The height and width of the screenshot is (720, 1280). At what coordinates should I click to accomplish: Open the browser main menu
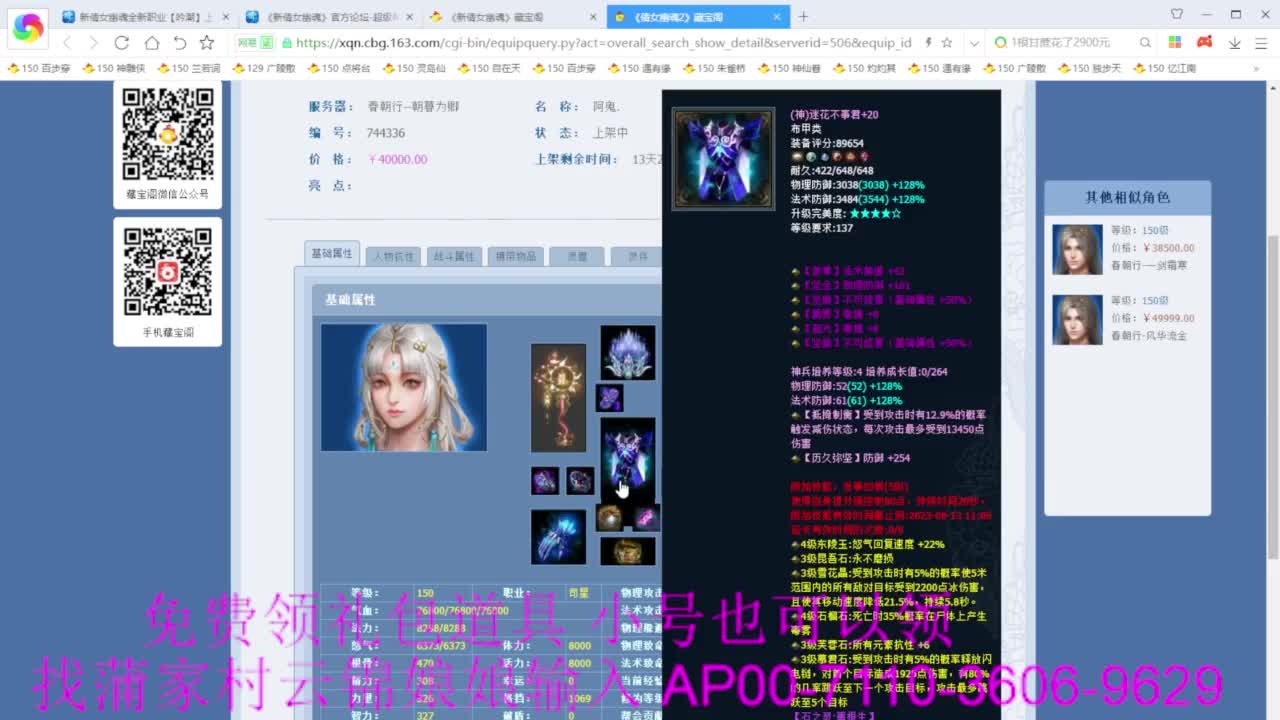point(1262,44)
